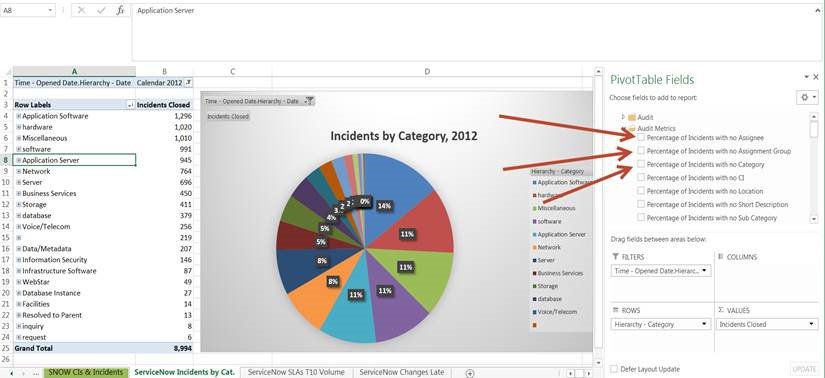Expand the Business Services row
Screen dimensions: 825x378
coord(18,194)
